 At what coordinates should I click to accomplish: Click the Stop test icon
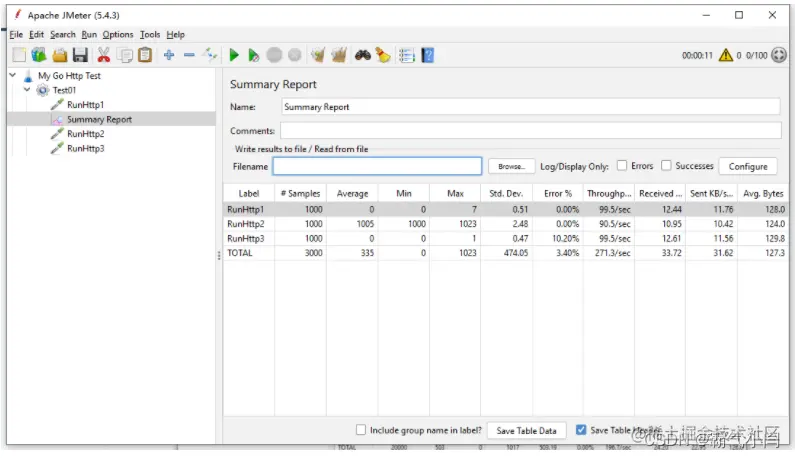coord(274,55)
